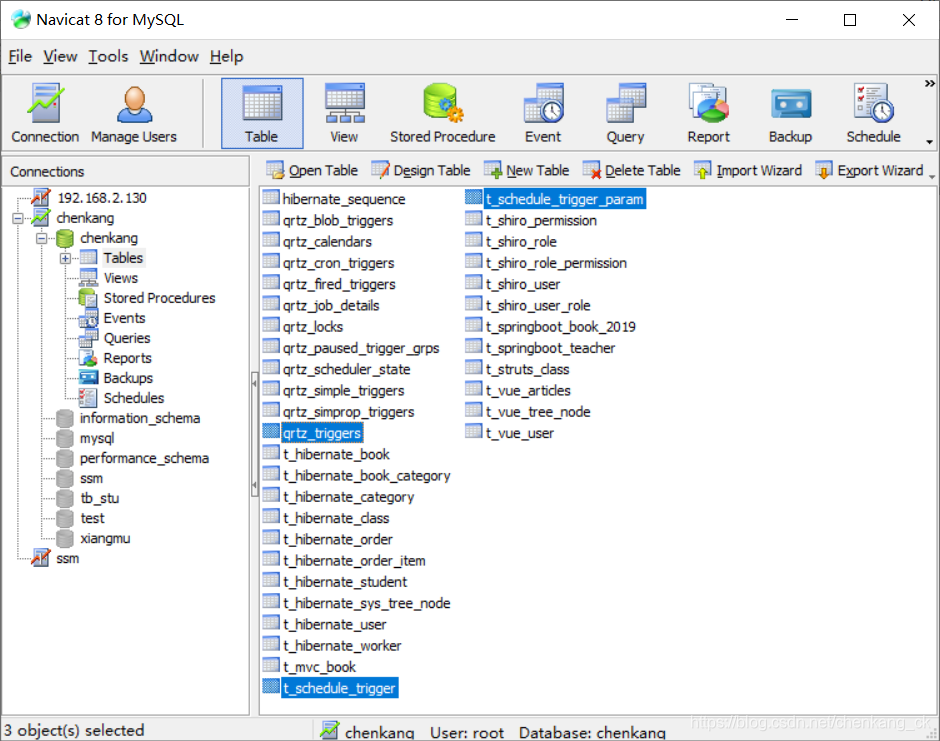Click Open Table button
This screenshot has height=741, width=940.
click(x=312, y=171)
